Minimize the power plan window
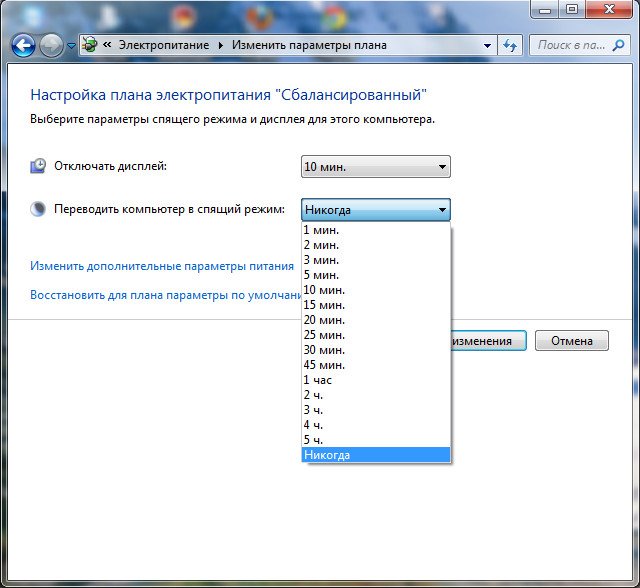Screen dimensions: 640x588 [545, 10]
